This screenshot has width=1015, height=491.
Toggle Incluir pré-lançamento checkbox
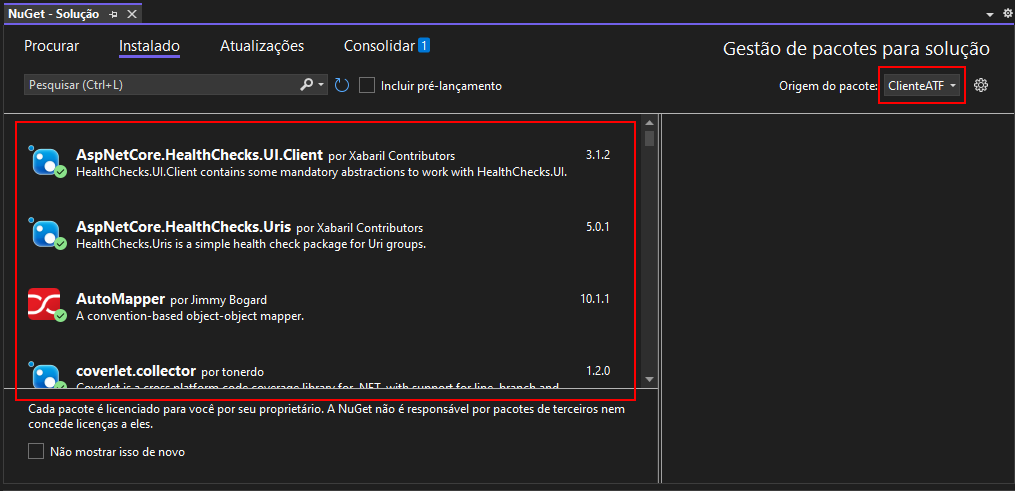point(367,85)
